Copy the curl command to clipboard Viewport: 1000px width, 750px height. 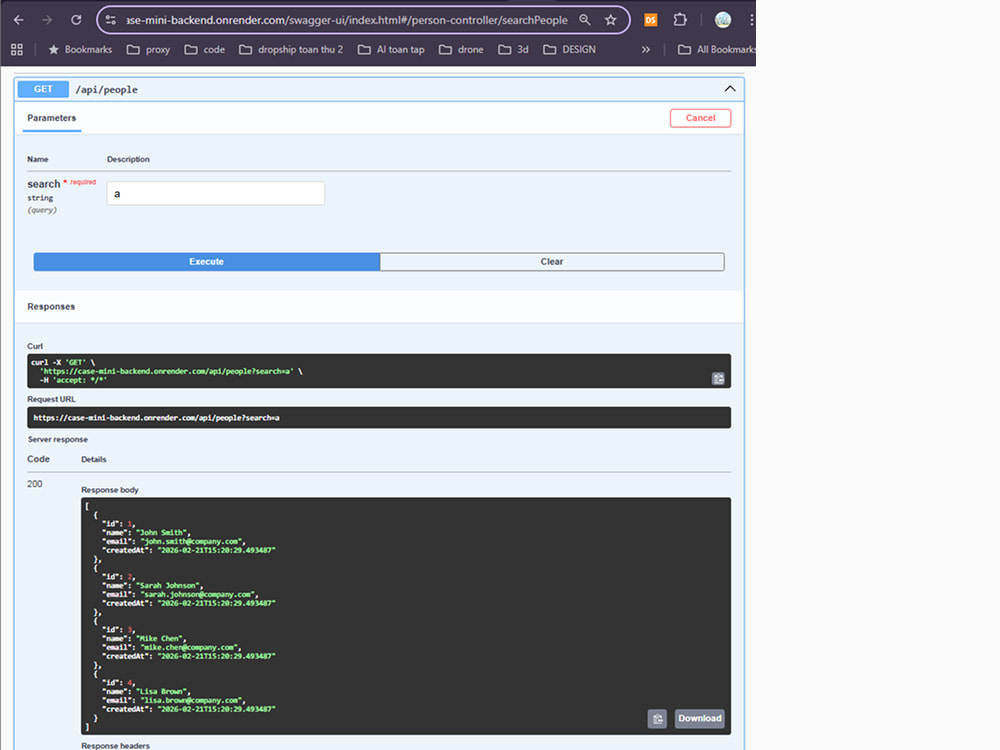718,379
